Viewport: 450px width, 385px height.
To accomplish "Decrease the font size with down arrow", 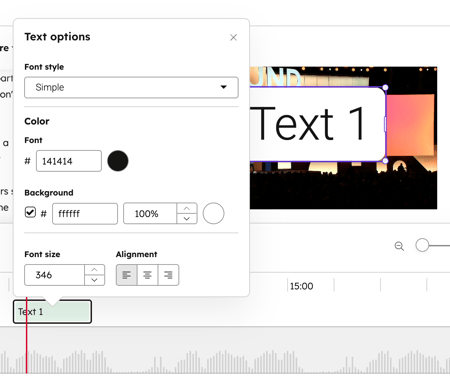I will (x=94, y=280).
